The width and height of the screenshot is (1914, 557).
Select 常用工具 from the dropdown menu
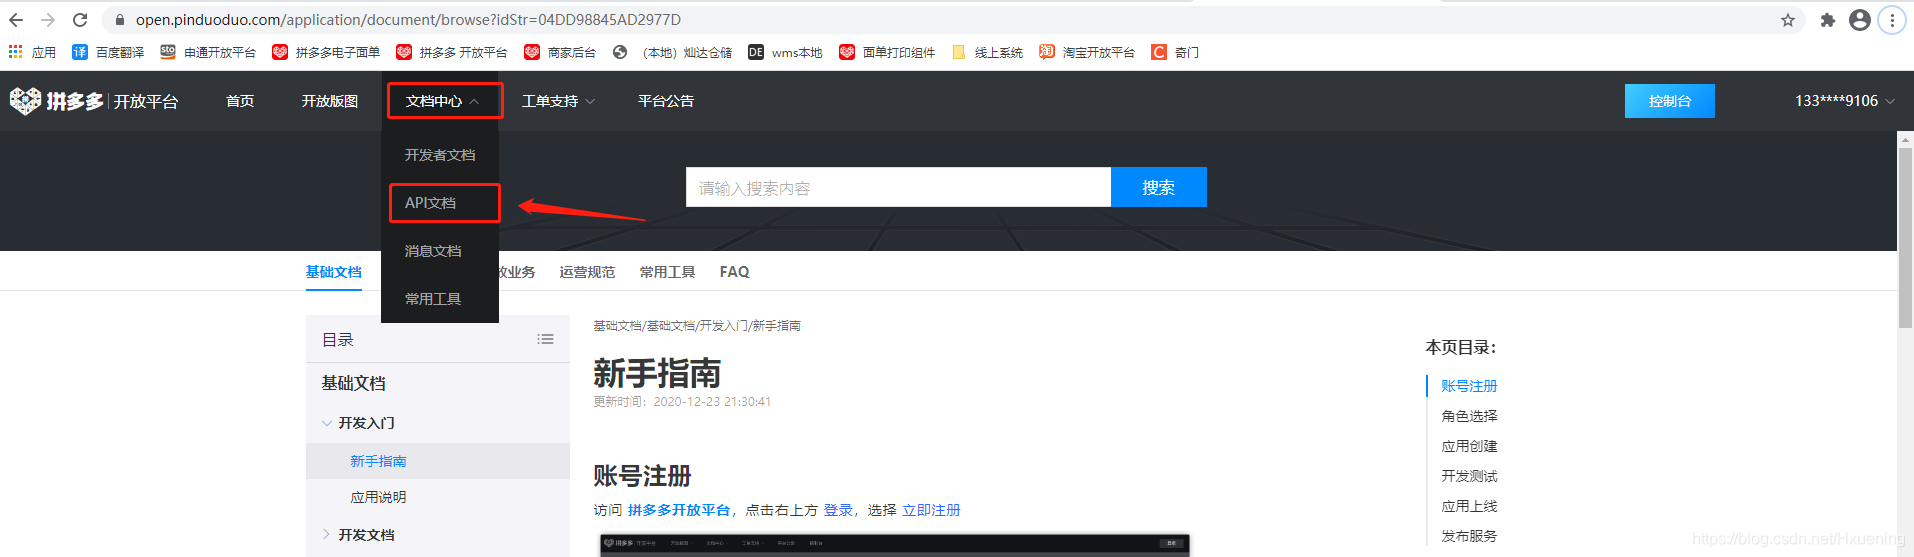440,299
